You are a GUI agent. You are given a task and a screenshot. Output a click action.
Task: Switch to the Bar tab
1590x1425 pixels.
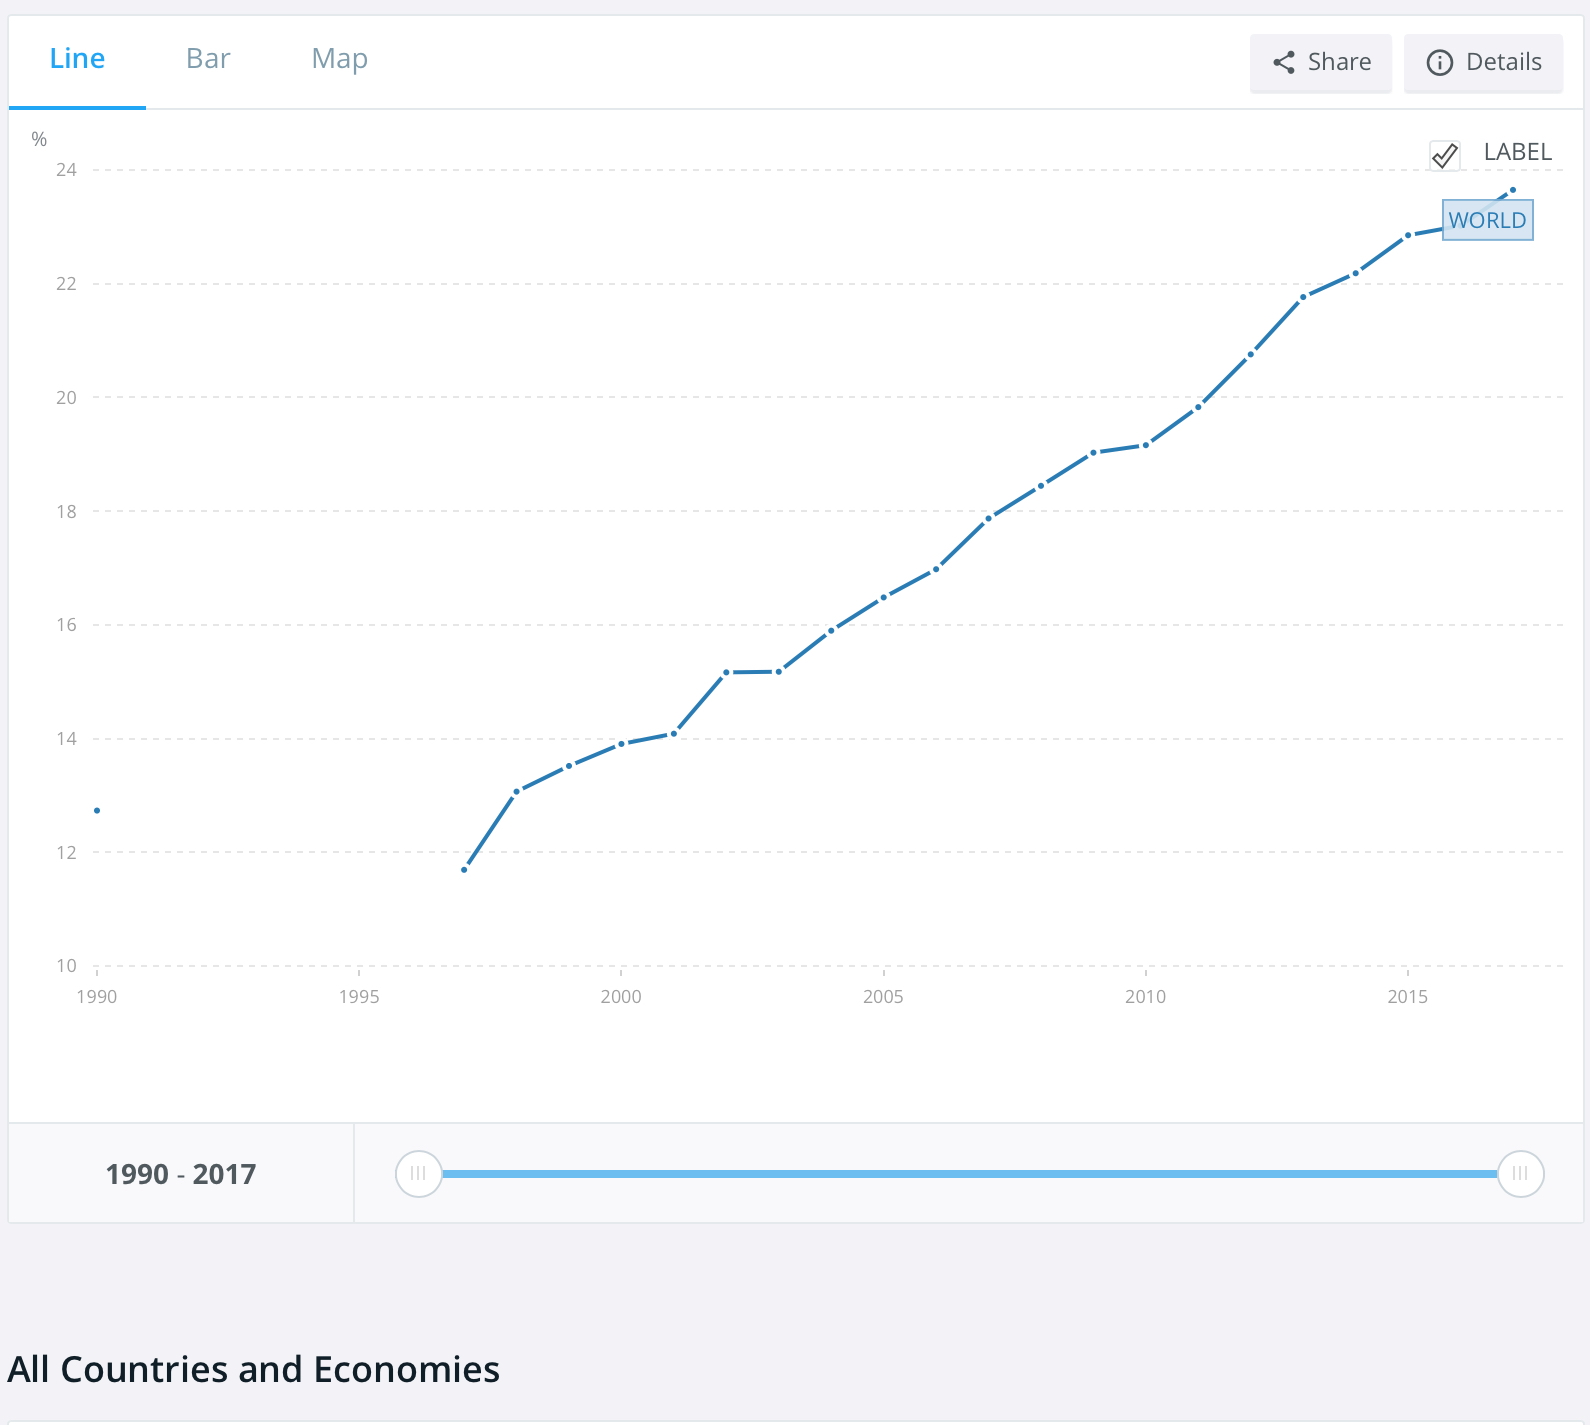click(x=208, y=59)
